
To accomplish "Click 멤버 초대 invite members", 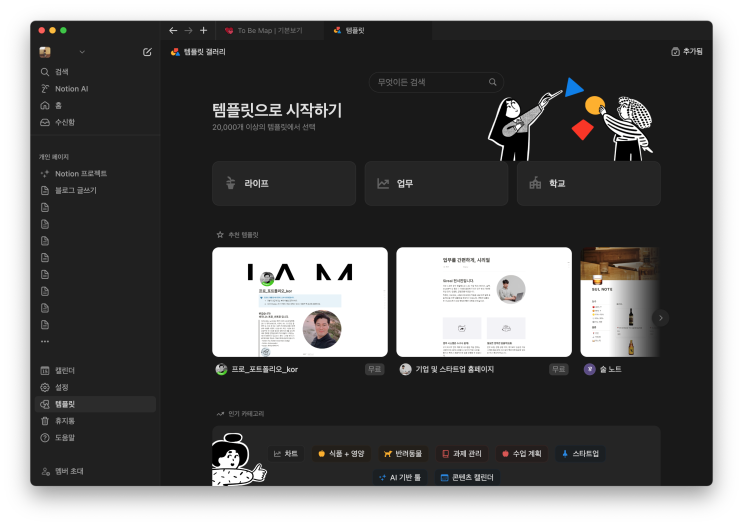I will click(x=95, y=471).
